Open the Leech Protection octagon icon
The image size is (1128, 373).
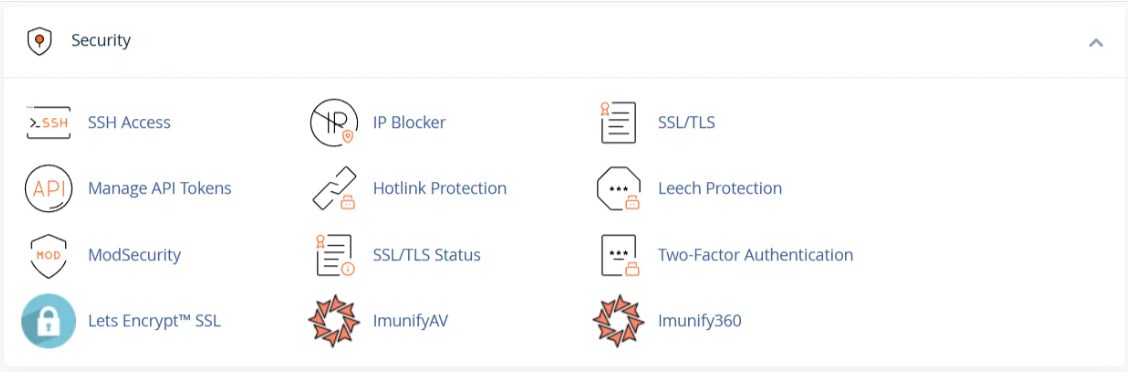(x=619, y=189)
